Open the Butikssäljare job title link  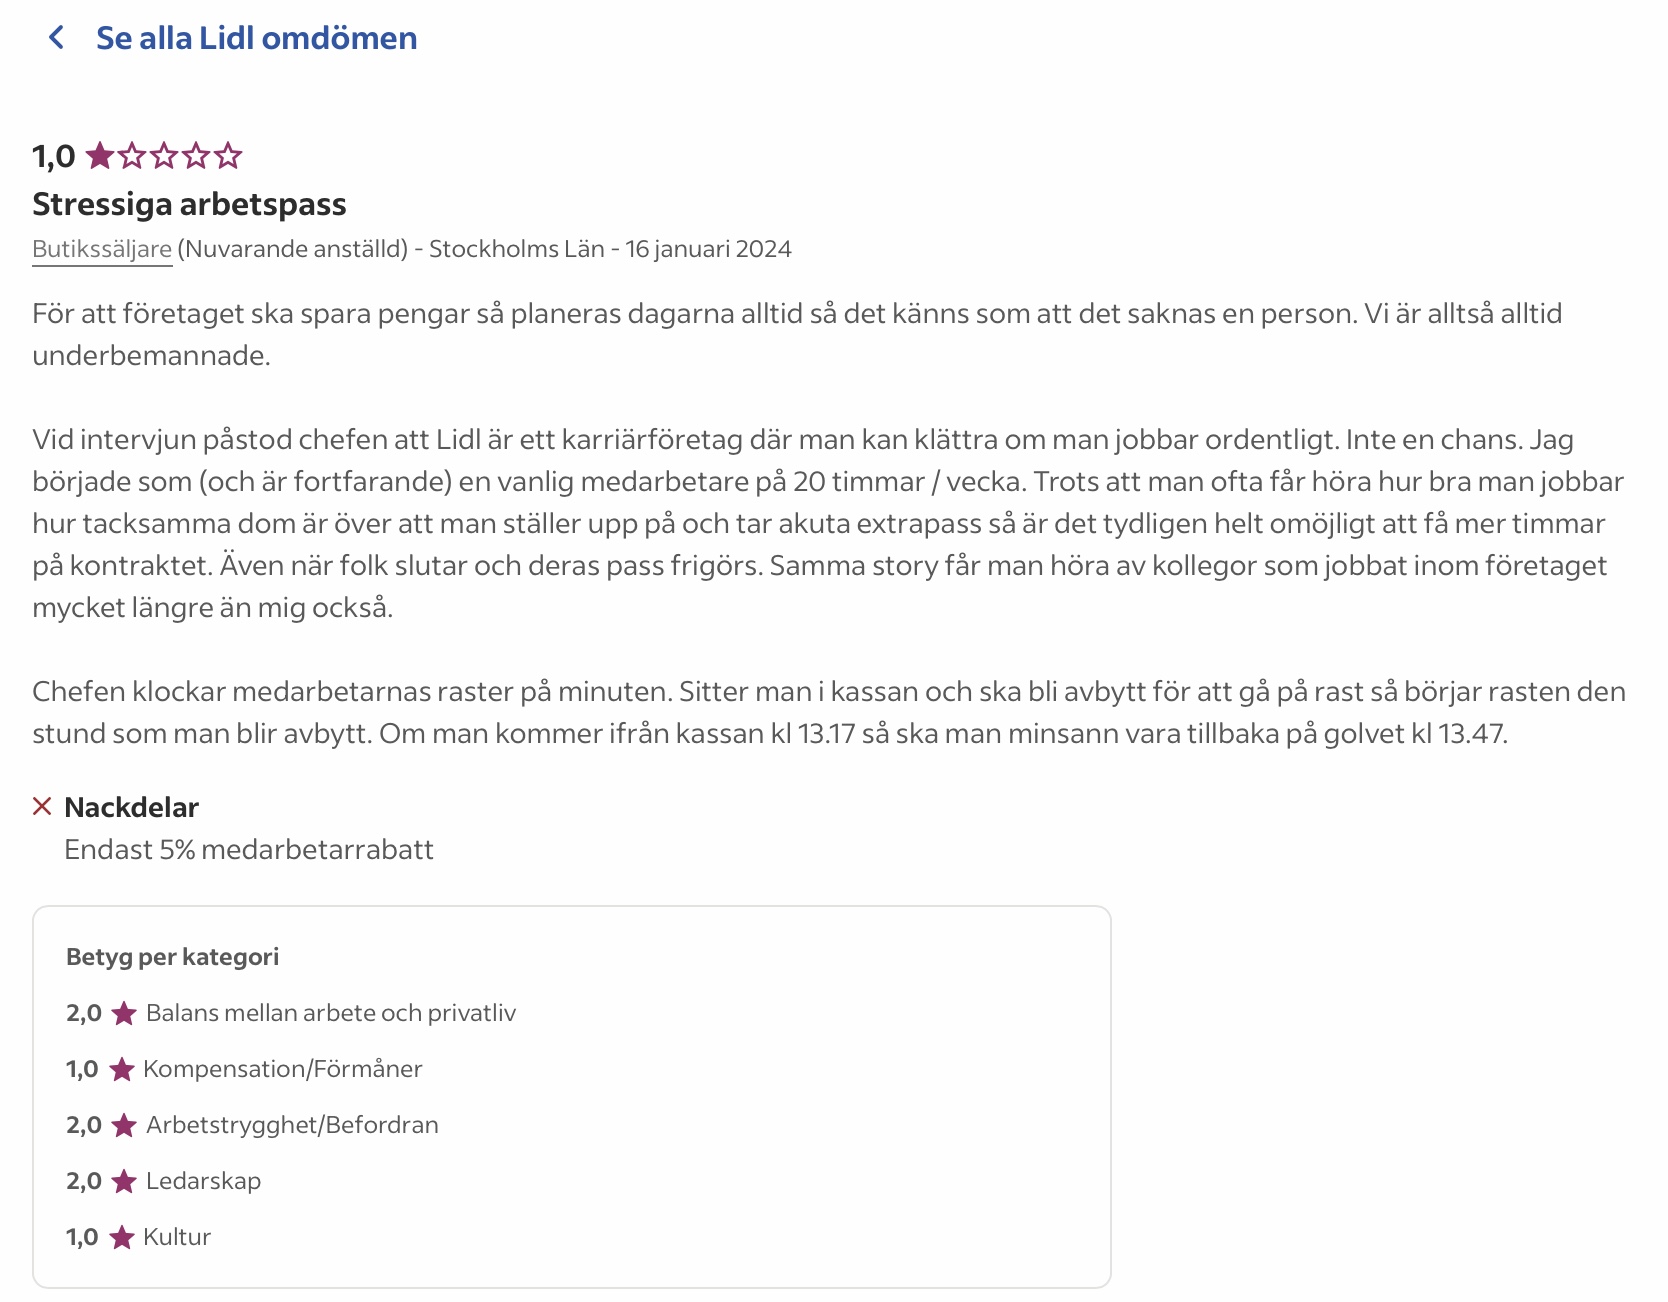(102, 249)
